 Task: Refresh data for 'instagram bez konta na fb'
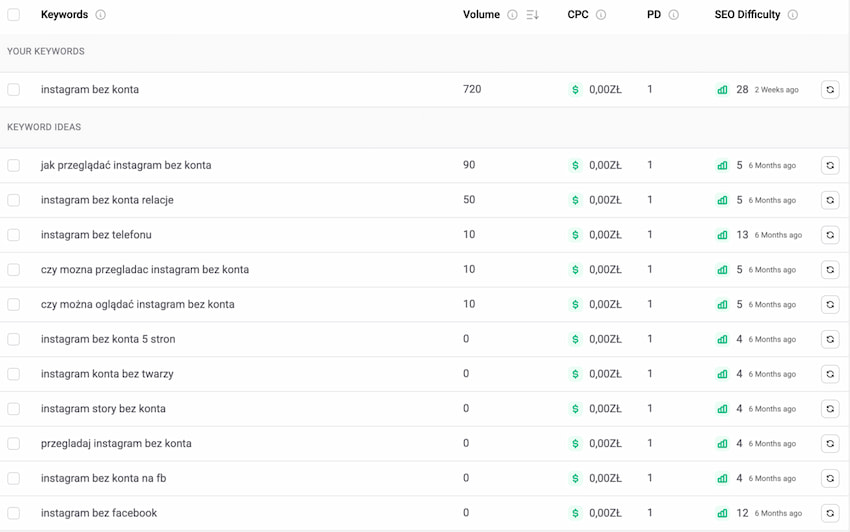pos(830,478)
